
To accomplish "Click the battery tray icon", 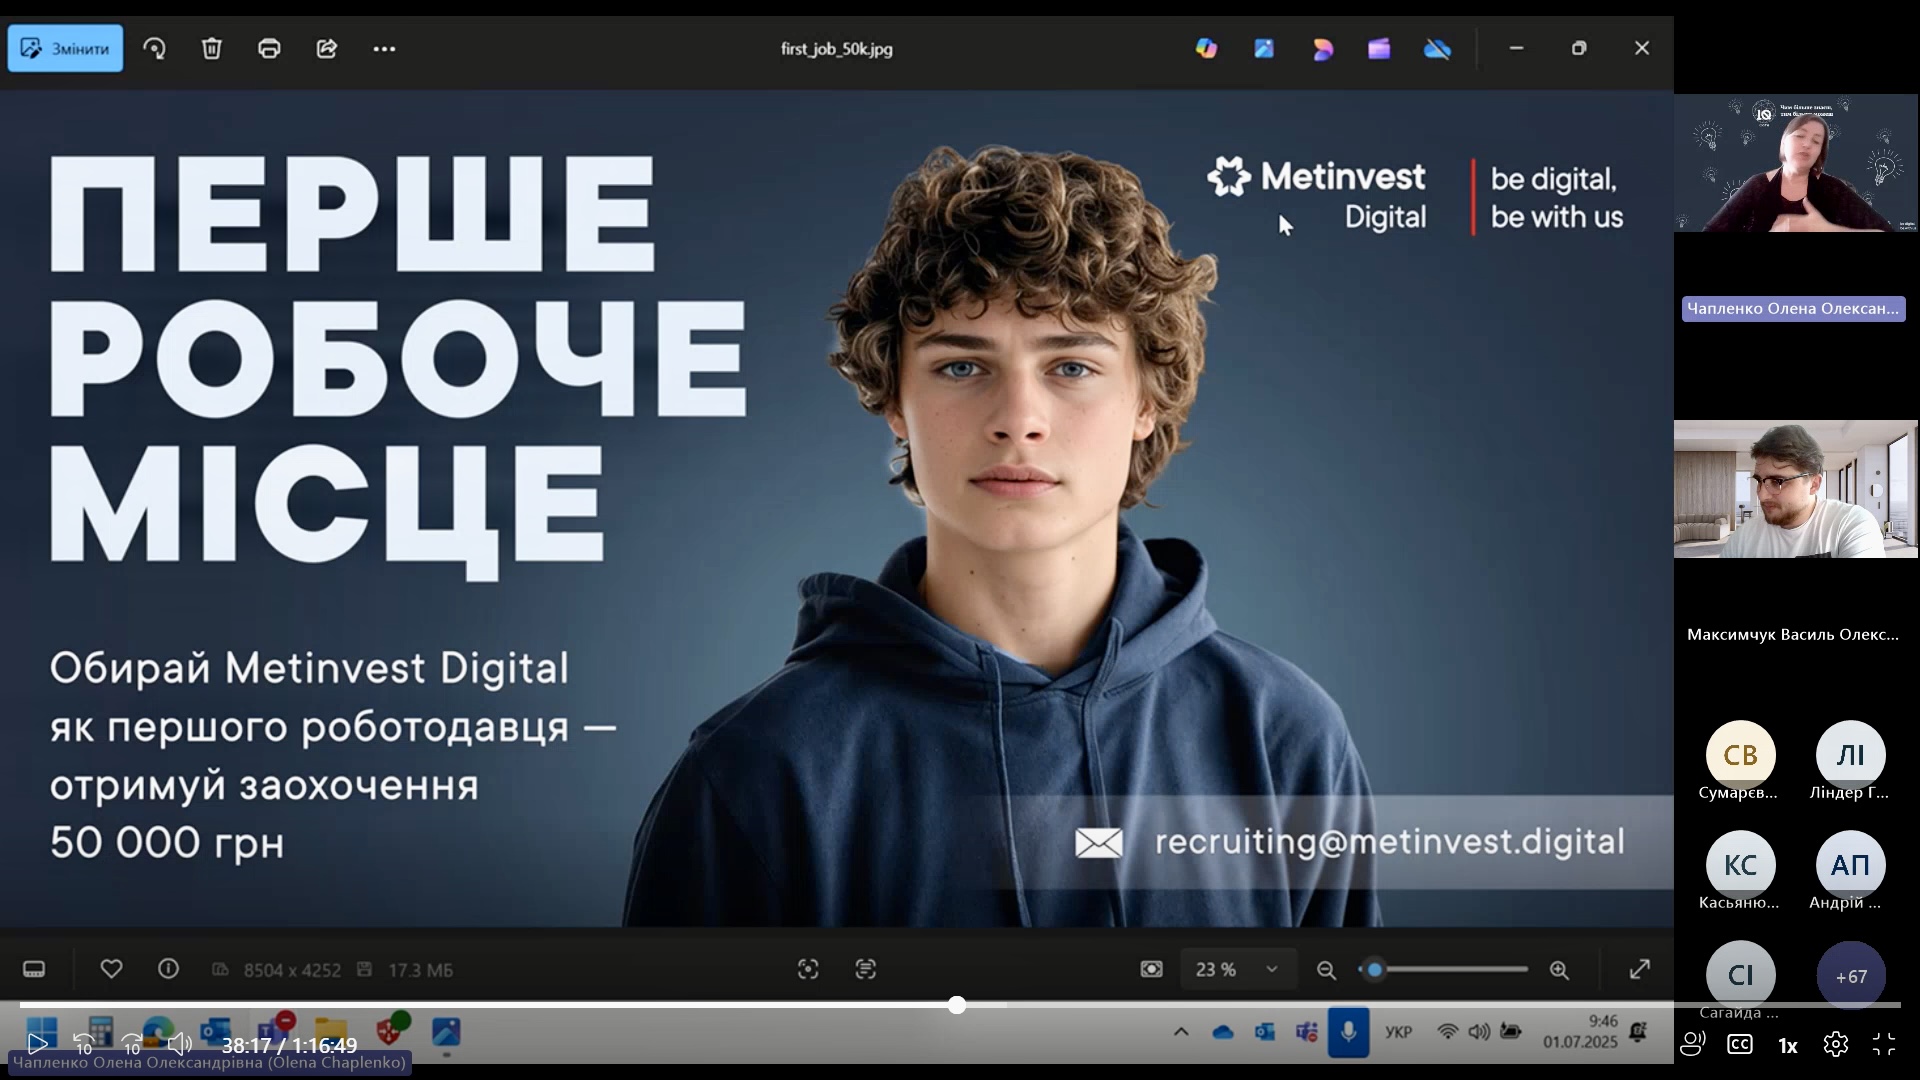I will (x=1511, y=1032).
